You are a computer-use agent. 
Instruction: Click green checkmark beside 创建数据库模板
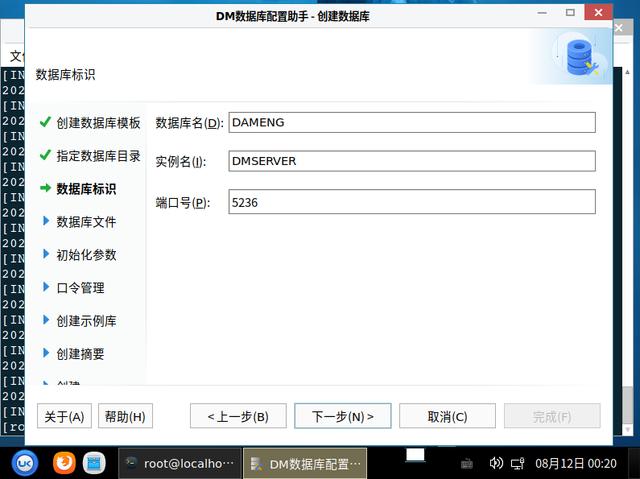[x=45, y=122]
